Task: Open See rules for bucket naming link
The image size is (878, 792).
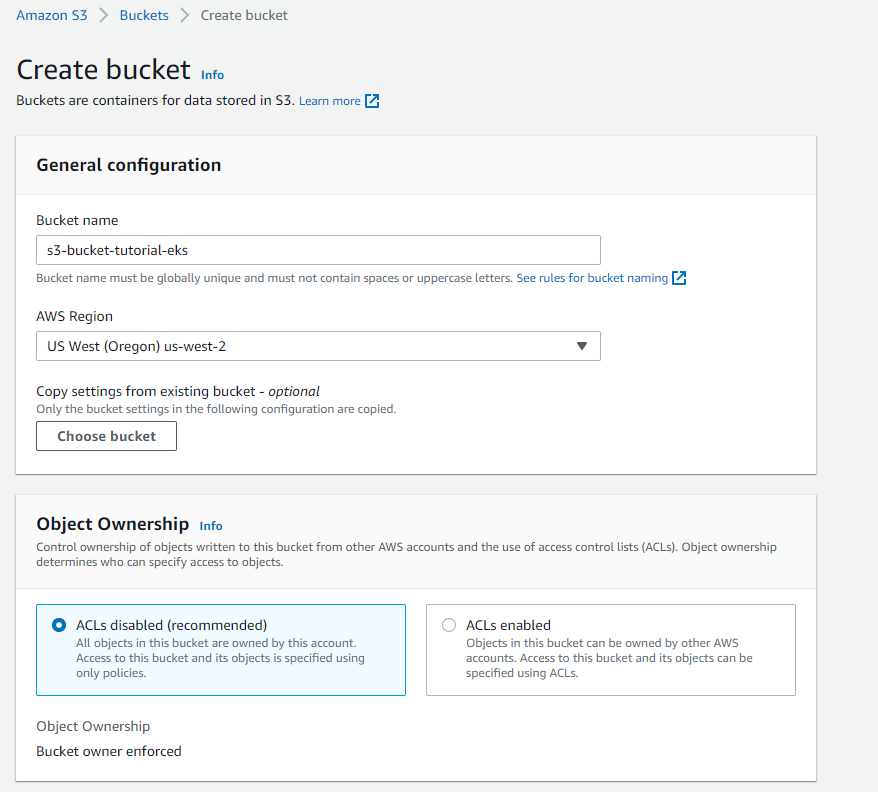Action: 592,278
